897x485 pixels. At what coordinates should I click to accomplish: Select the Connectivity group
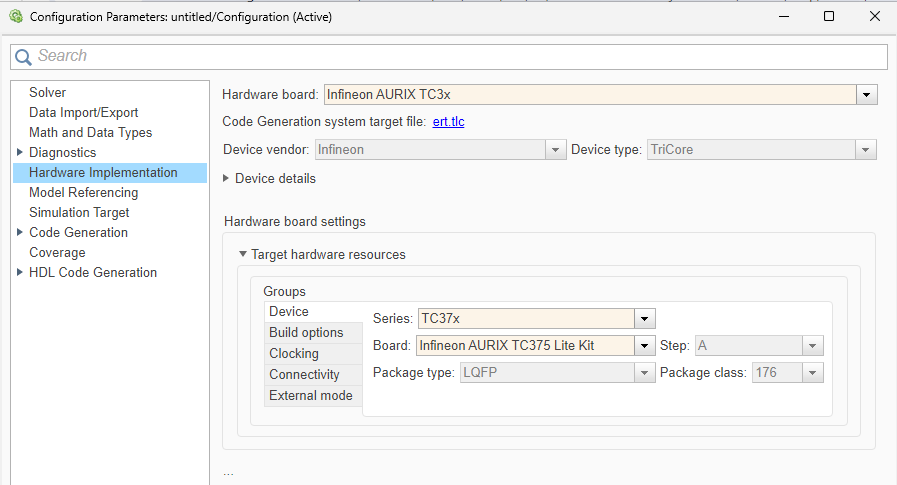(x=304, y=374)
